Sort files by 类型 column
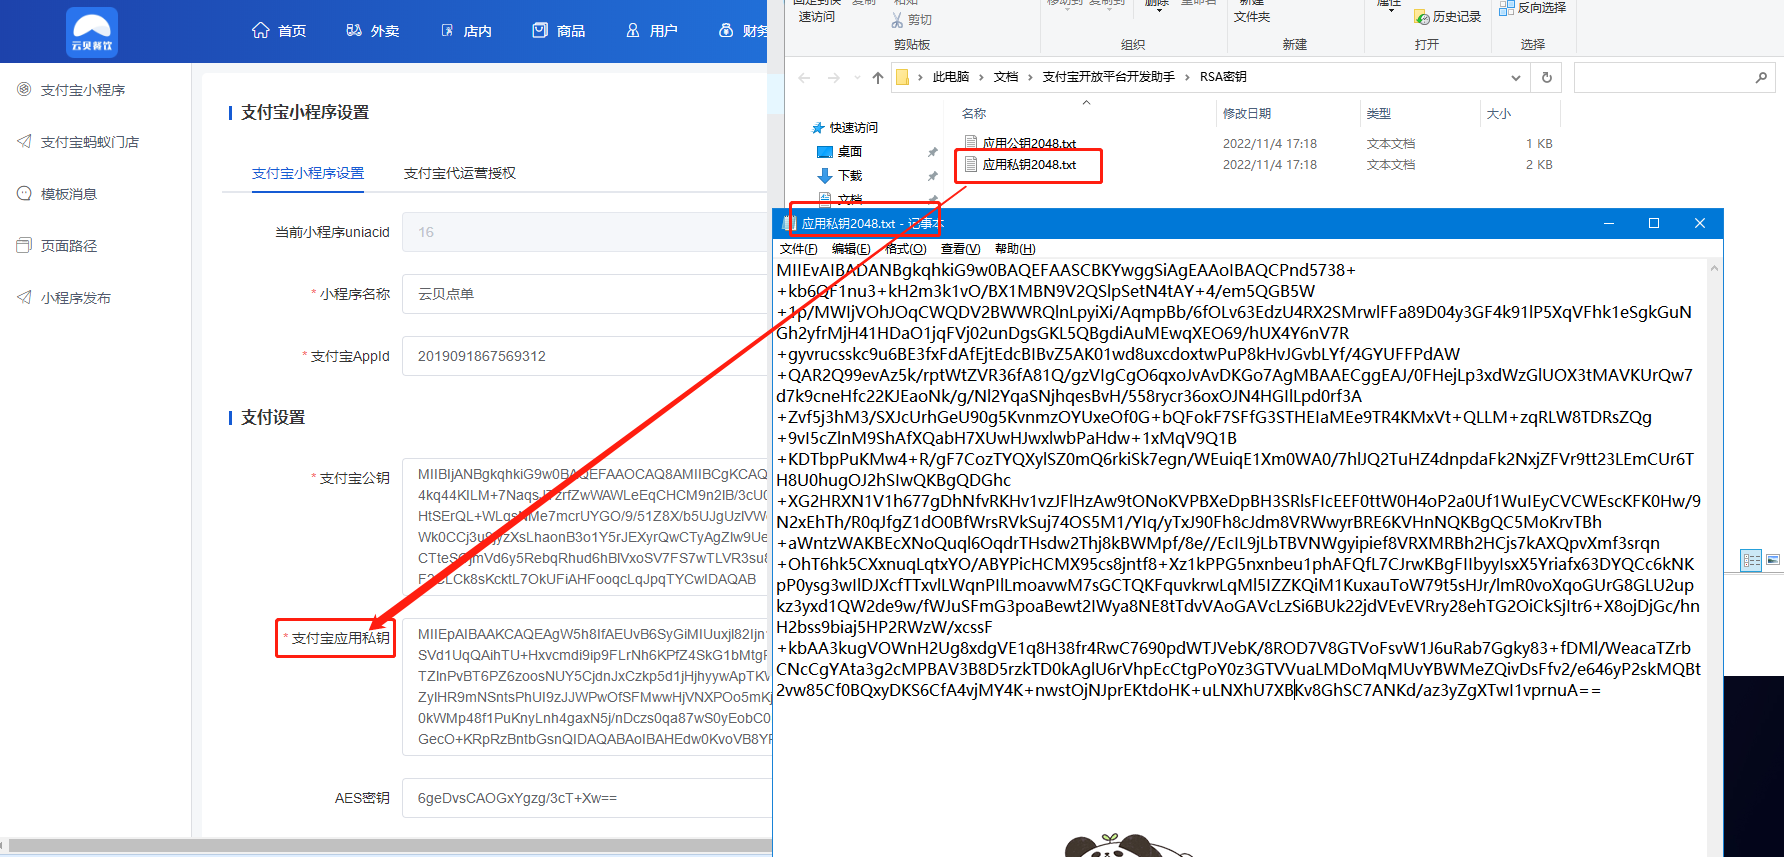The image size is (1784, 857). click(1379, 114)
